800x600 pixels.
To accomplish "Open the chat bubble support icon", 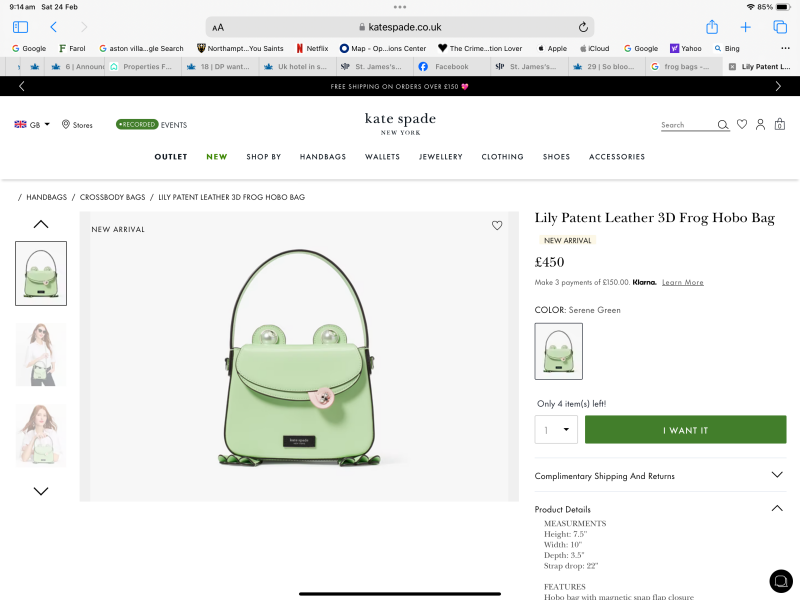I will click(780, 580).
